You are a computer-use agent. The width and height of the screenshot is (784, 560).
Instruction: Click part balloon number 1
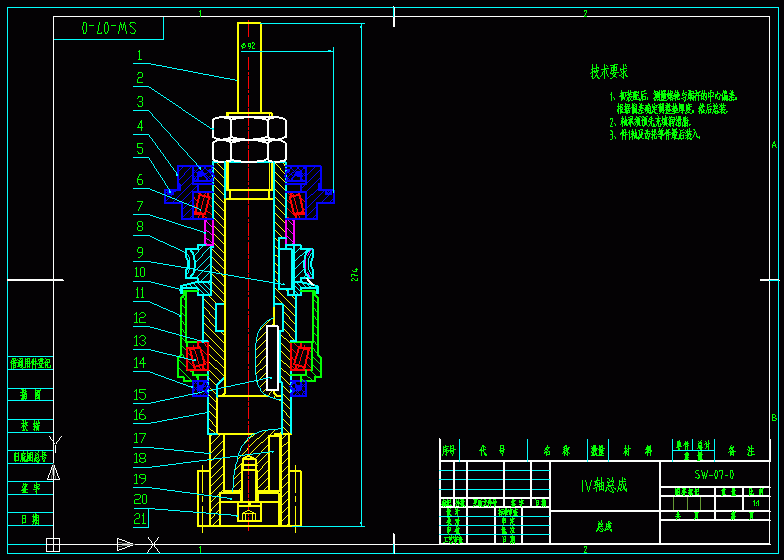[140, 57]
